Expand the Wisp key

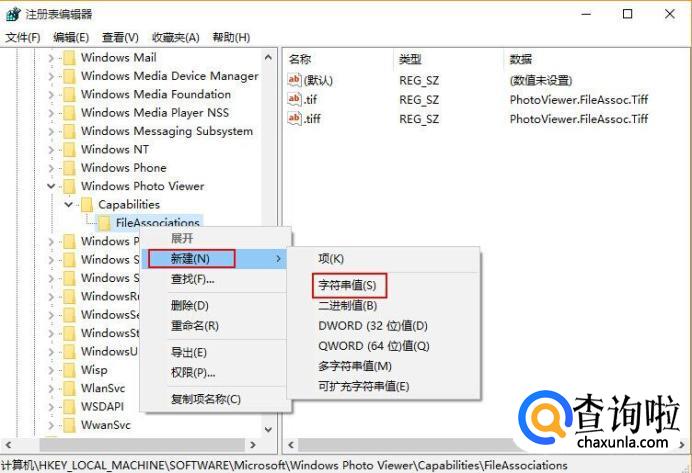[51, 370]
